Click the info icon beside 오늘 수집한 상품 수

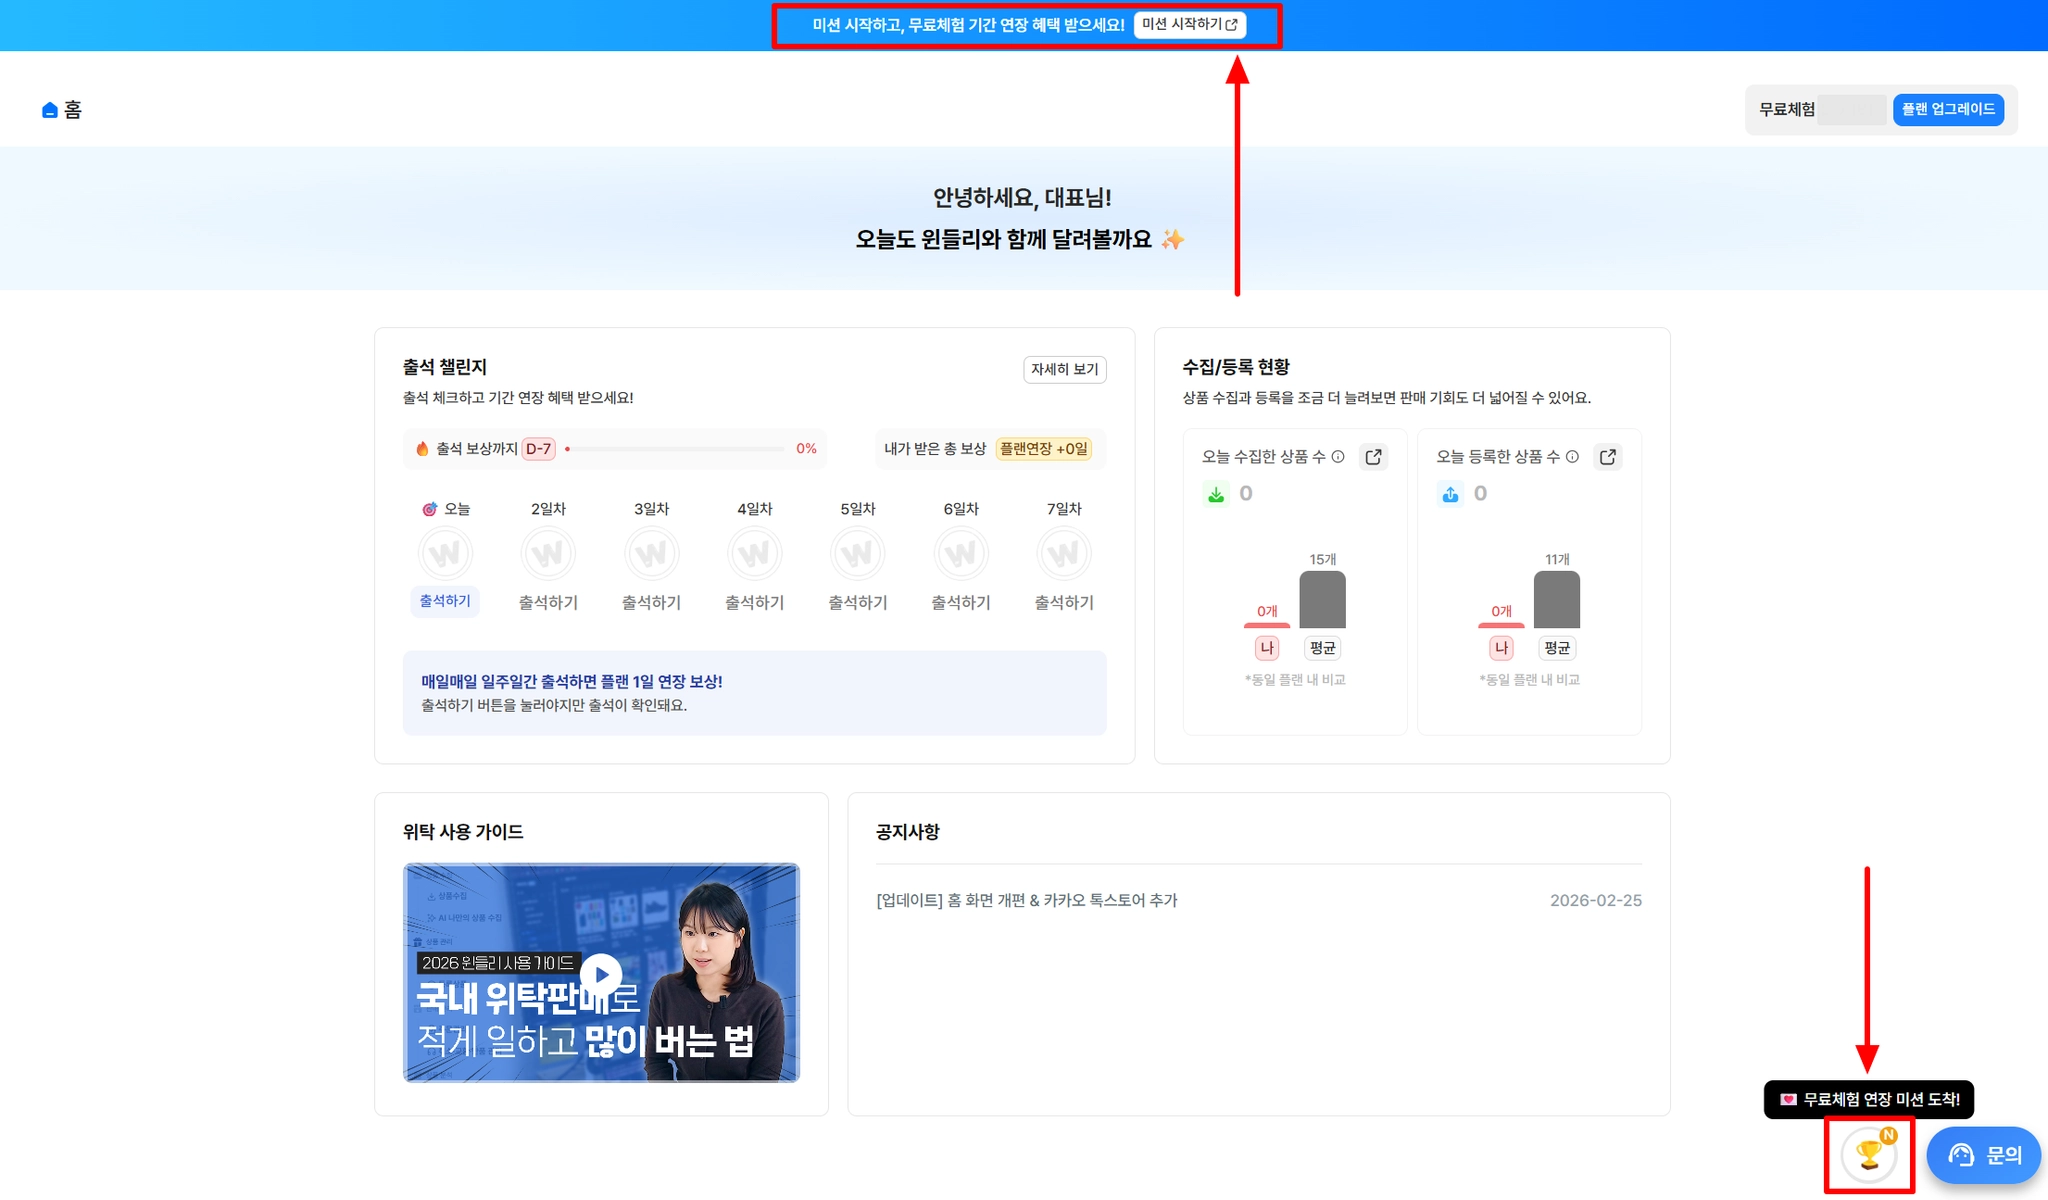(1338, 457)
